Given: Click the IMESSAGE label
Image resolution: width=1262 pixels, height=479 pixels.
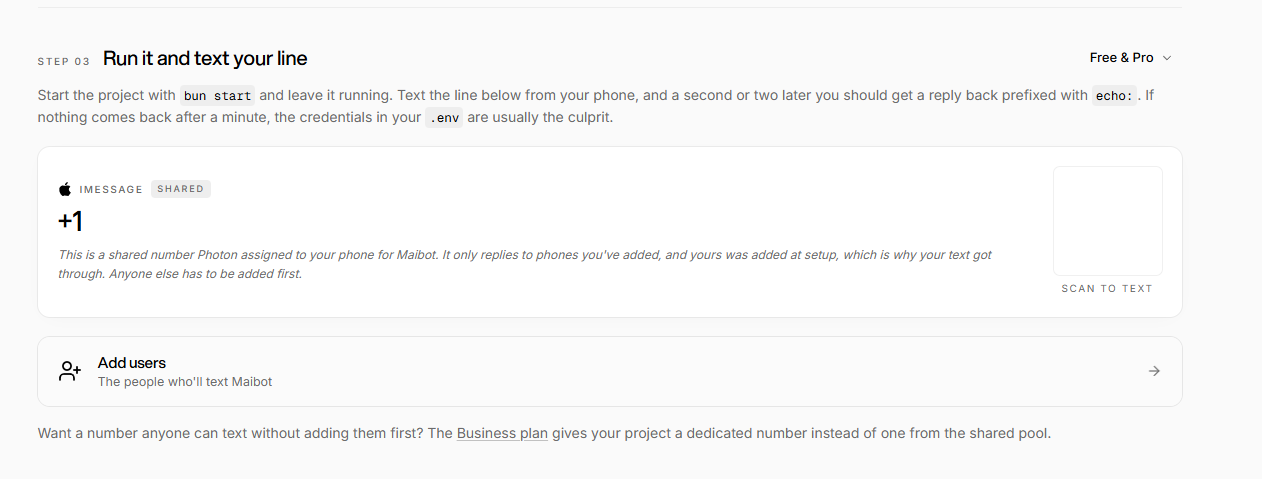Looking at the screenshot, I should click(111, 189).
